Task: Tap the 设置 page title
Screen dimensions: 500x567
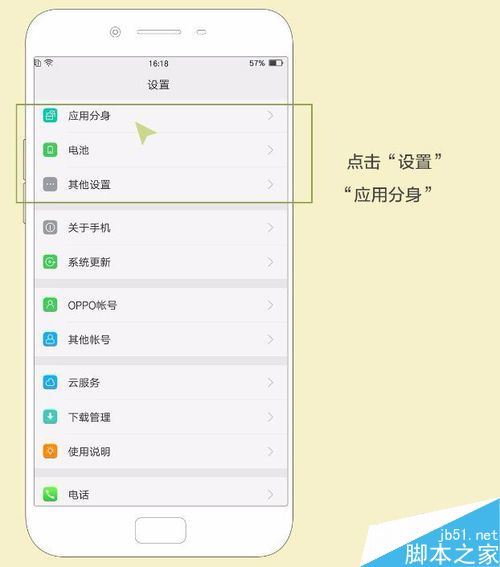Action: click(158, 85)
